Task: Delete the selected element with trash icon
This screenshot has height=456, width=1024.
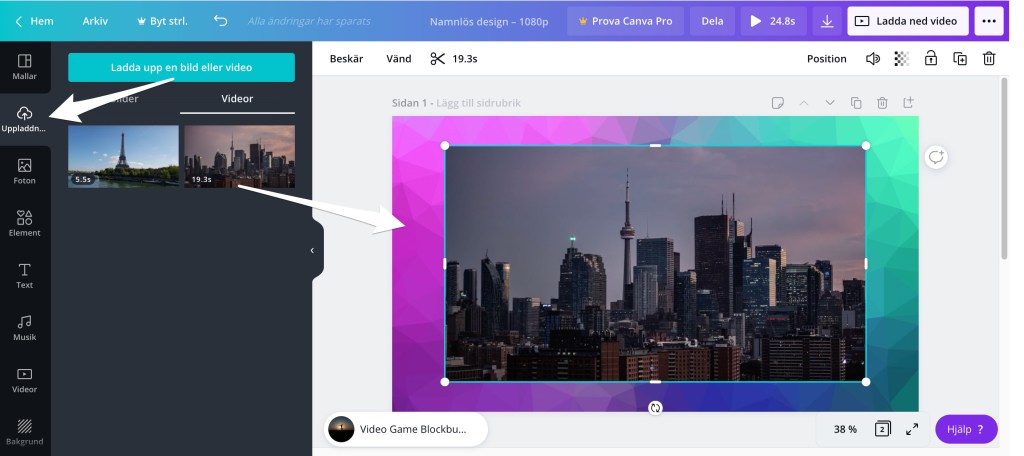Action: coord(988,59)
